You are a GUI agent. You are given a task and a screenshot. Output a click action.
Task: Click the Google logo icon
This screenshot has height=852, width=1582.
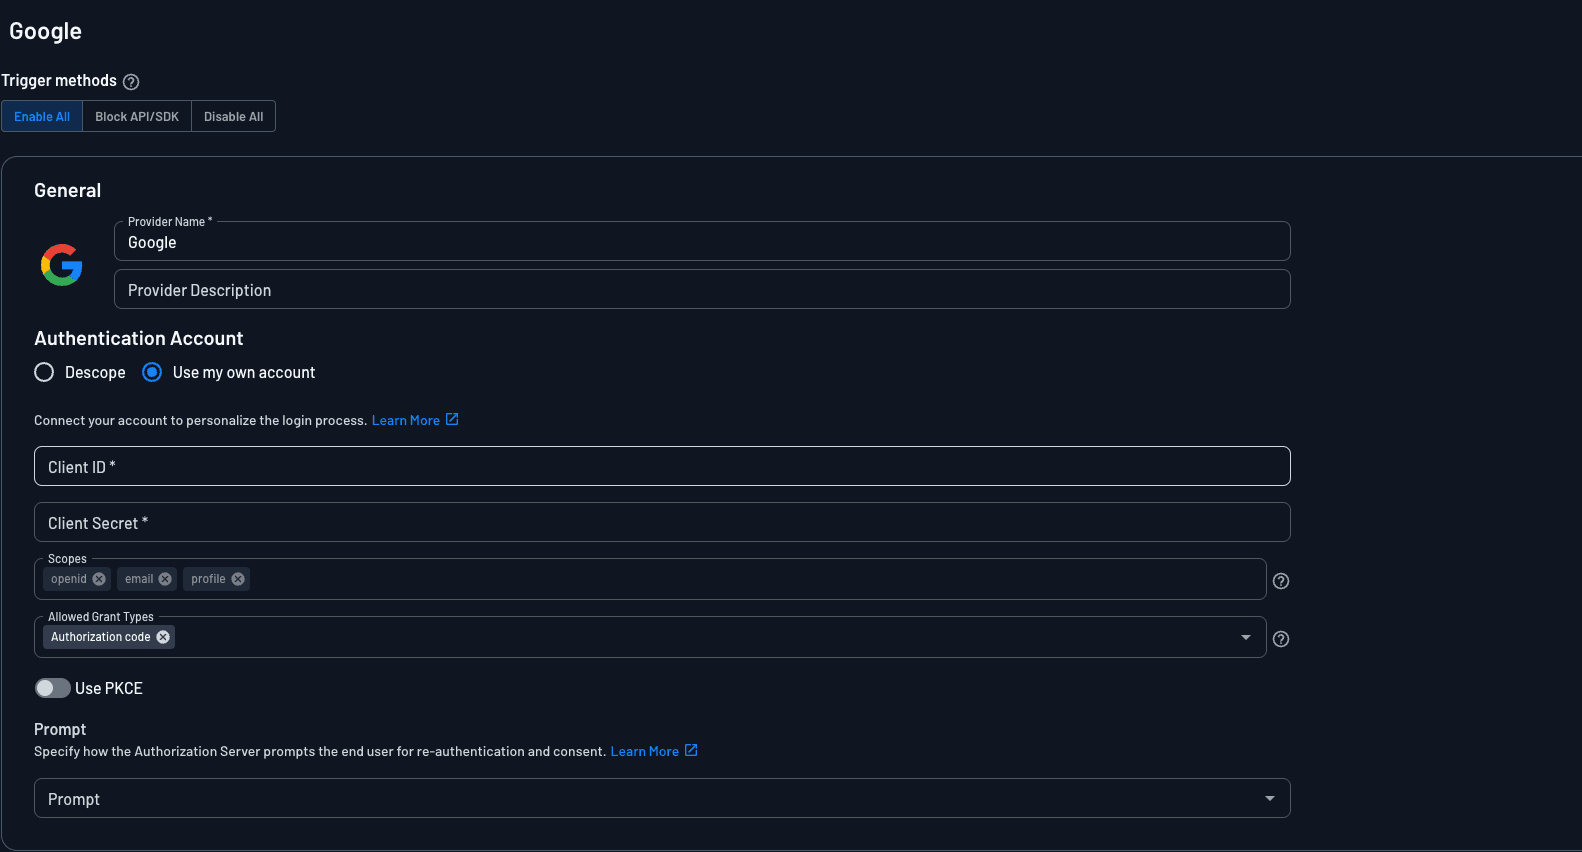[x=62, y=265]
